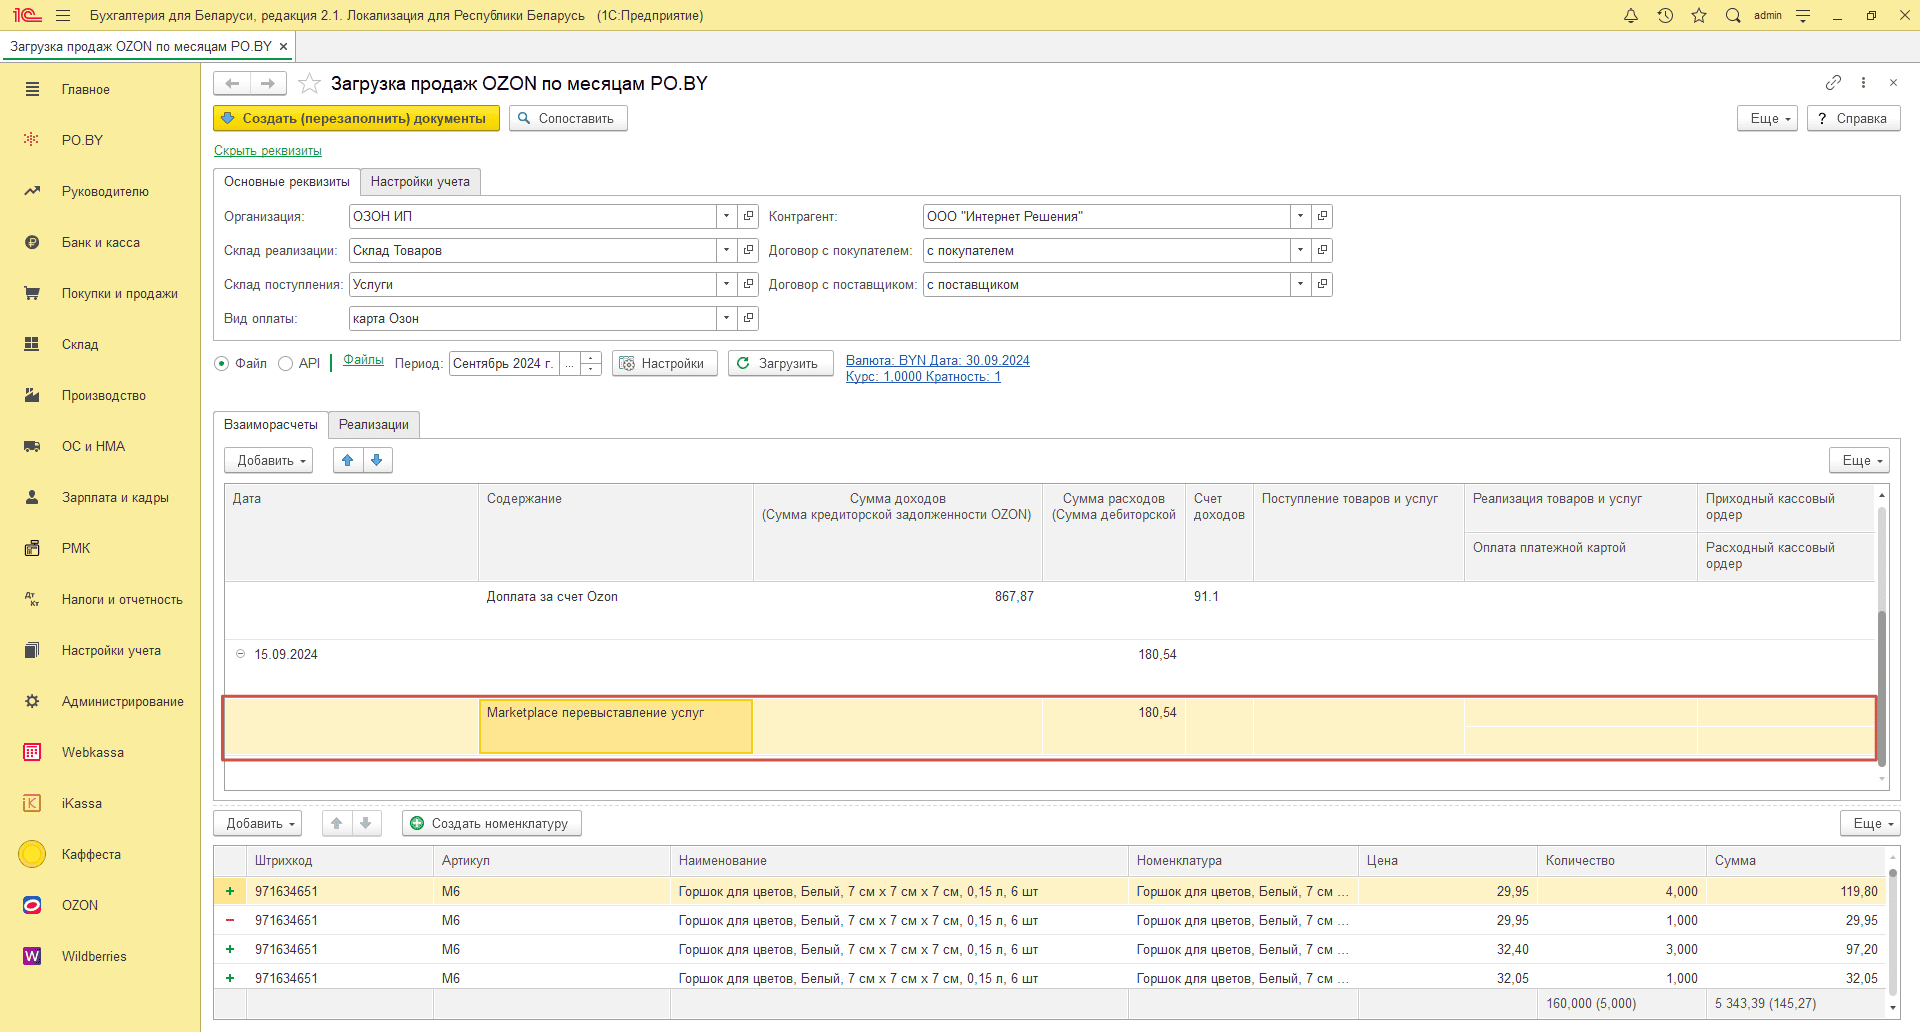1920x1032 pixels.
Task: Expand Договор с поставщиком dropdown
Action: [x=1300, y=284]
